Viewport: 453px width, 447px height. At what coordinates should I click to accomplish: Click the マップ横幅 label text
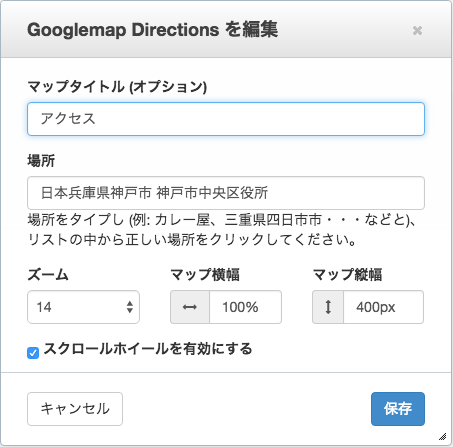pyautogui.click(x=205, y=275)
